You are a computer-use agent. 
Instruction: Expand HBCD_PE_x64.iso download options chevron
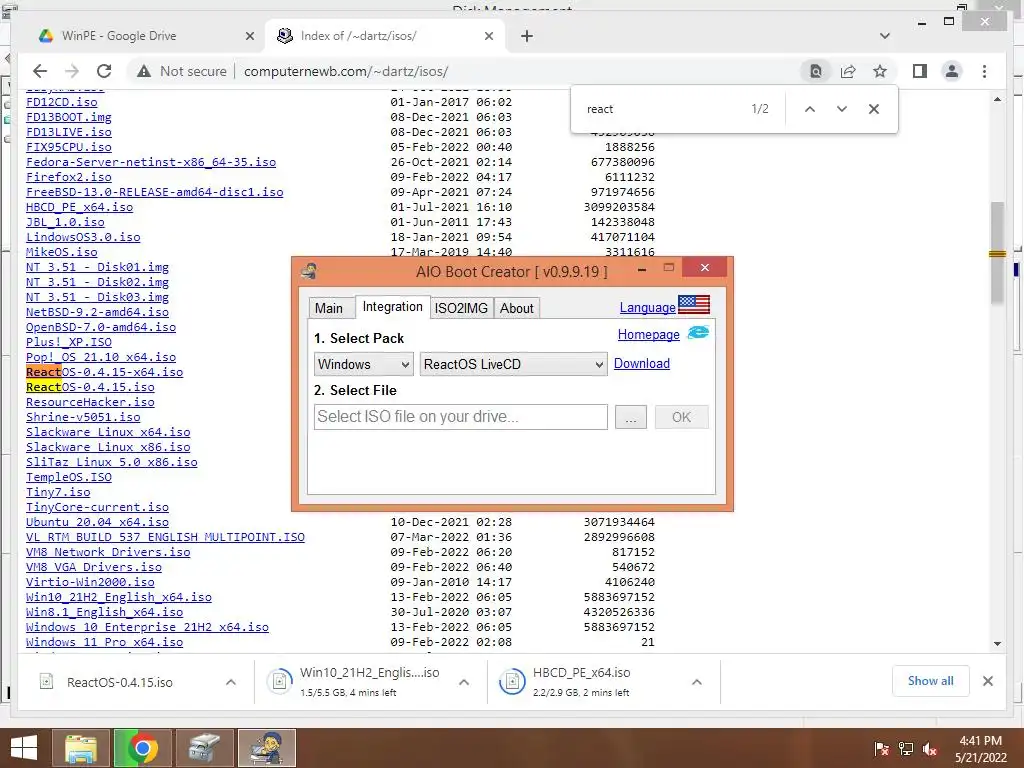tap(697, 682)
